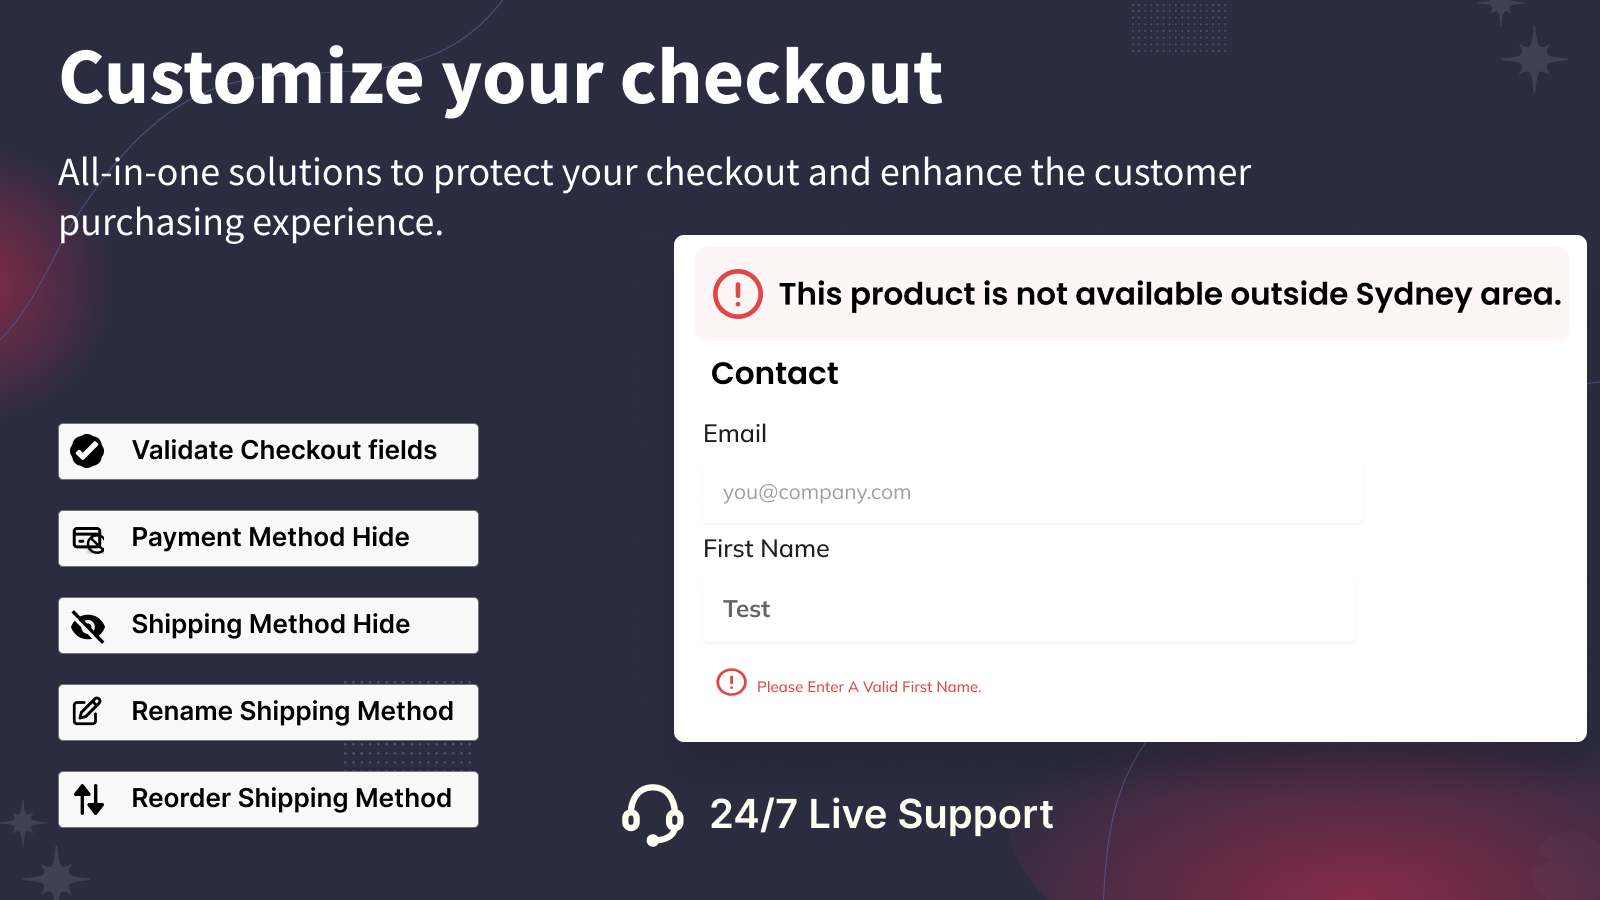The height and width of the screenshot is (900, 1600).
Task: Click the First Name field containing Test
Action: pos(1028,610)
